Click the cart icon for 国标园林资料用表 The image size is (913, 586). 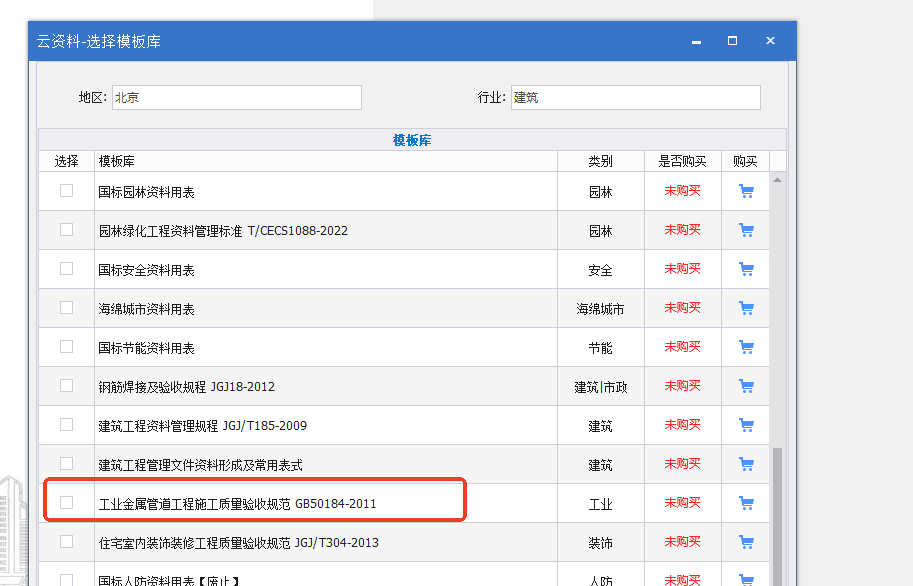click(746, 191)
